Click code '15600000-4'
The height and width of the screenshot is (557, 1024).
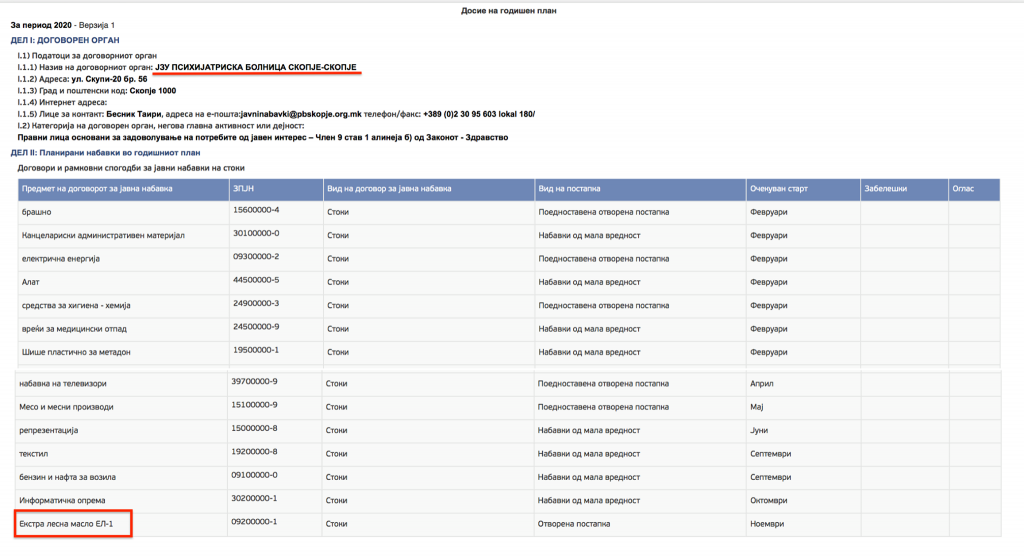256,210
